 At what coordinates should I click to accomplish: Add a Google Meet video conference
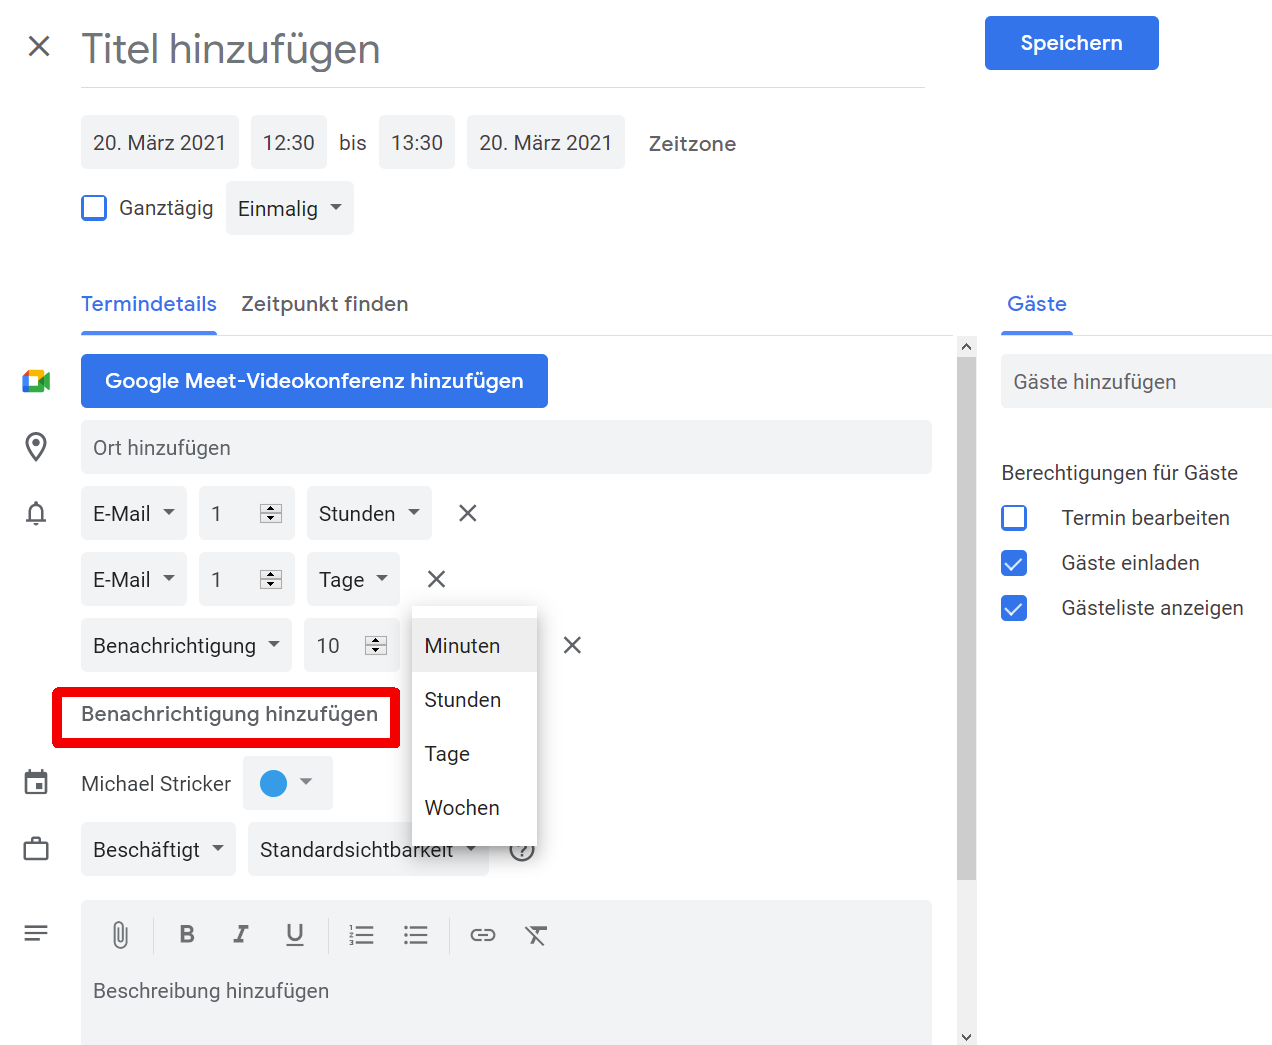click(314, 381)
